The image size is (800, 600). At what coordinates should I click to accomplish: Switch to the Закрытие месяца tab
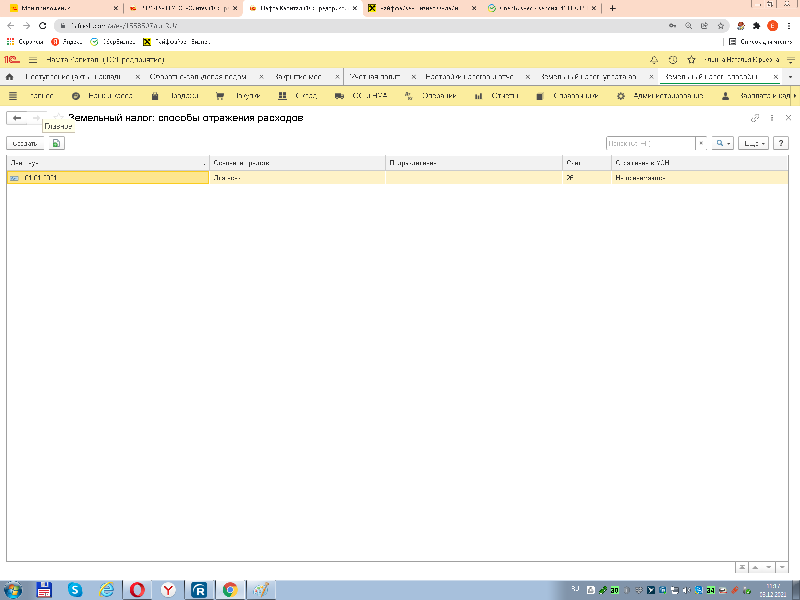point(298,77)
